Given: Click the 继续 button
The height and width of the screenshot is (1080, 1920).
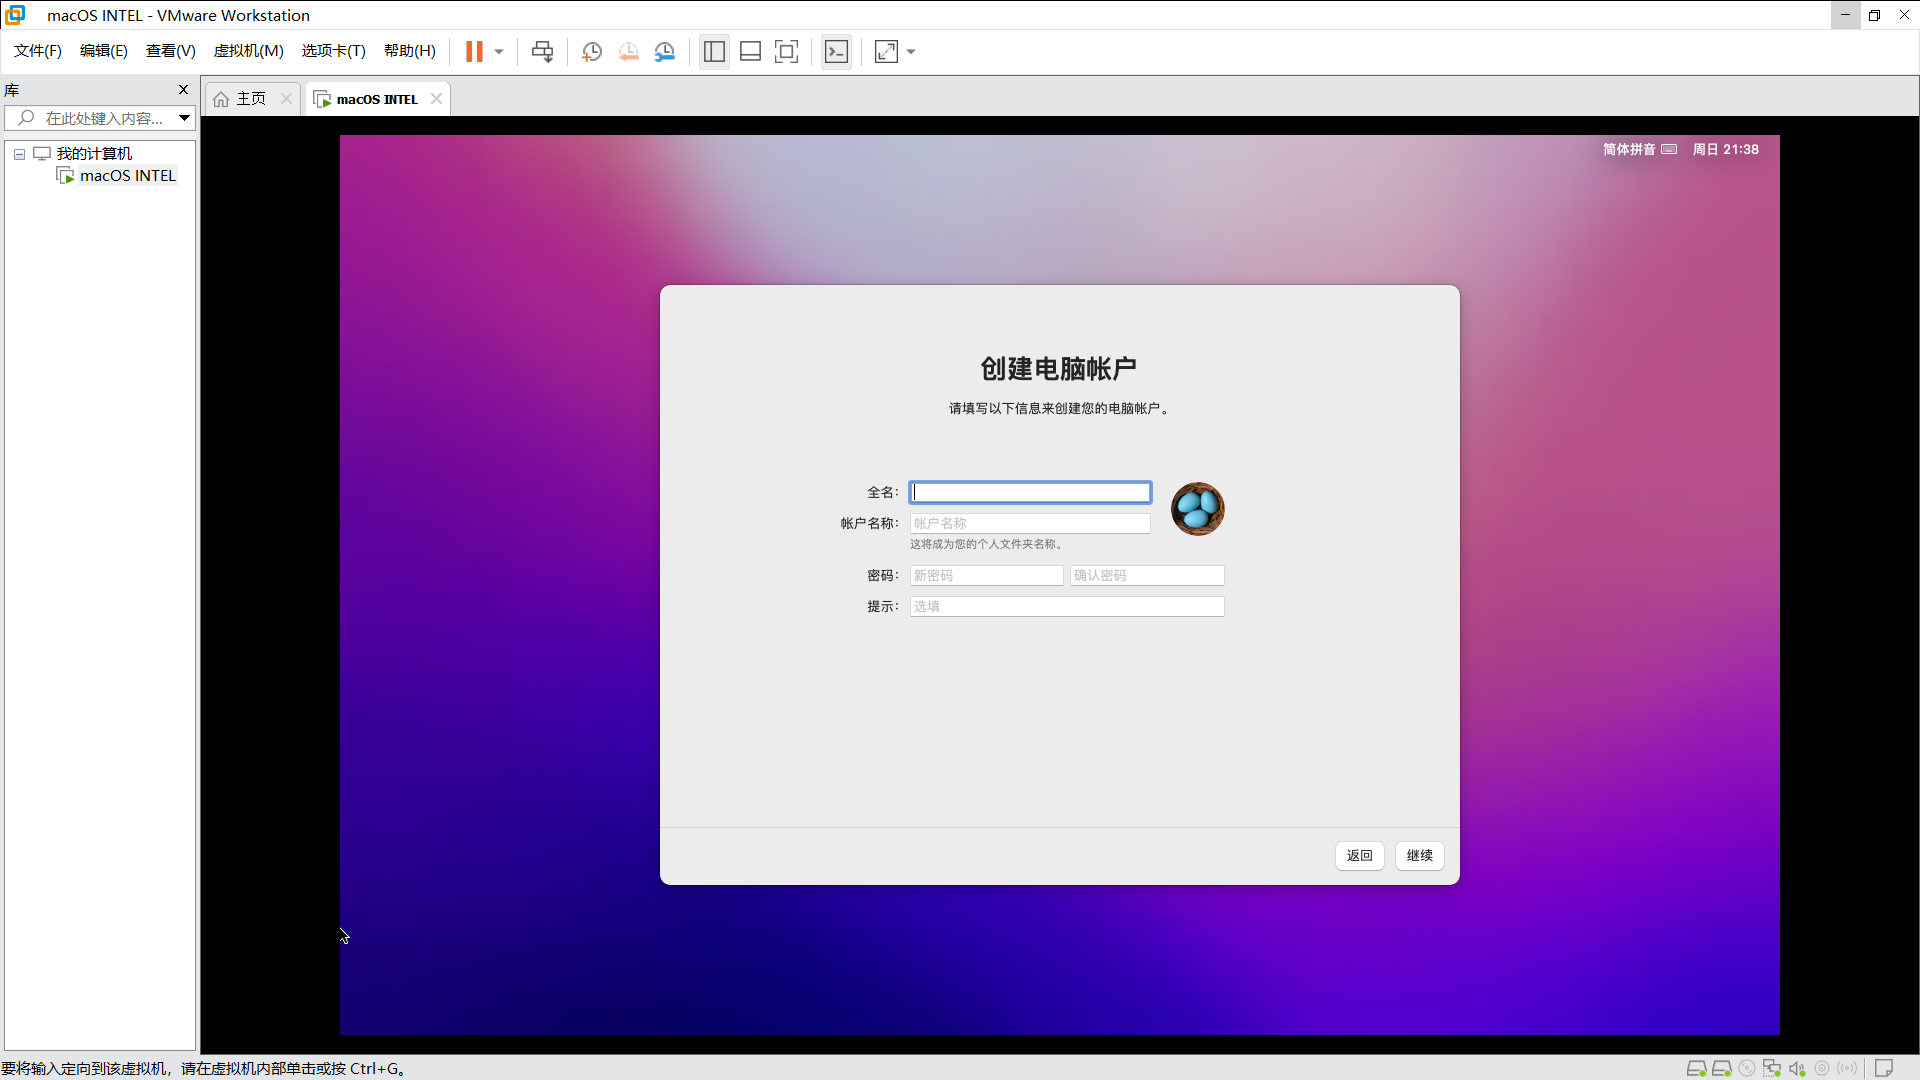Looking at the screenshot, I should point(1419,855).
